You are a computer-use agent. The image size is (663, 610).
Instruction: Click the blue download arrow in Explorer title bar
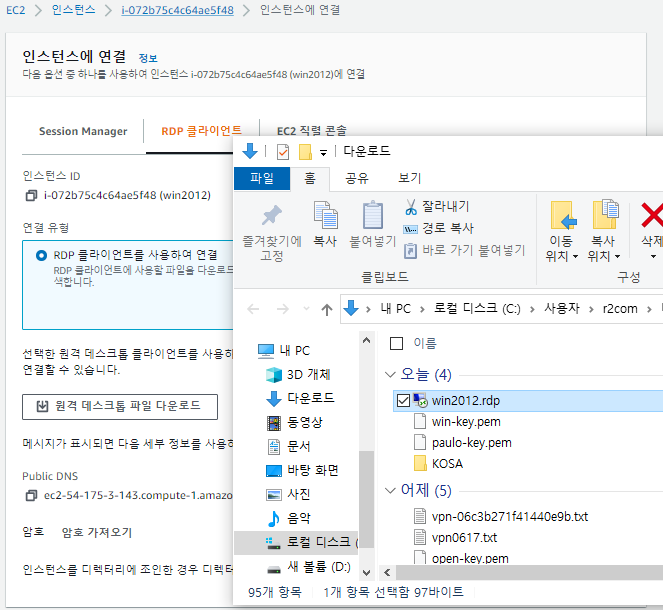[250, 151]
